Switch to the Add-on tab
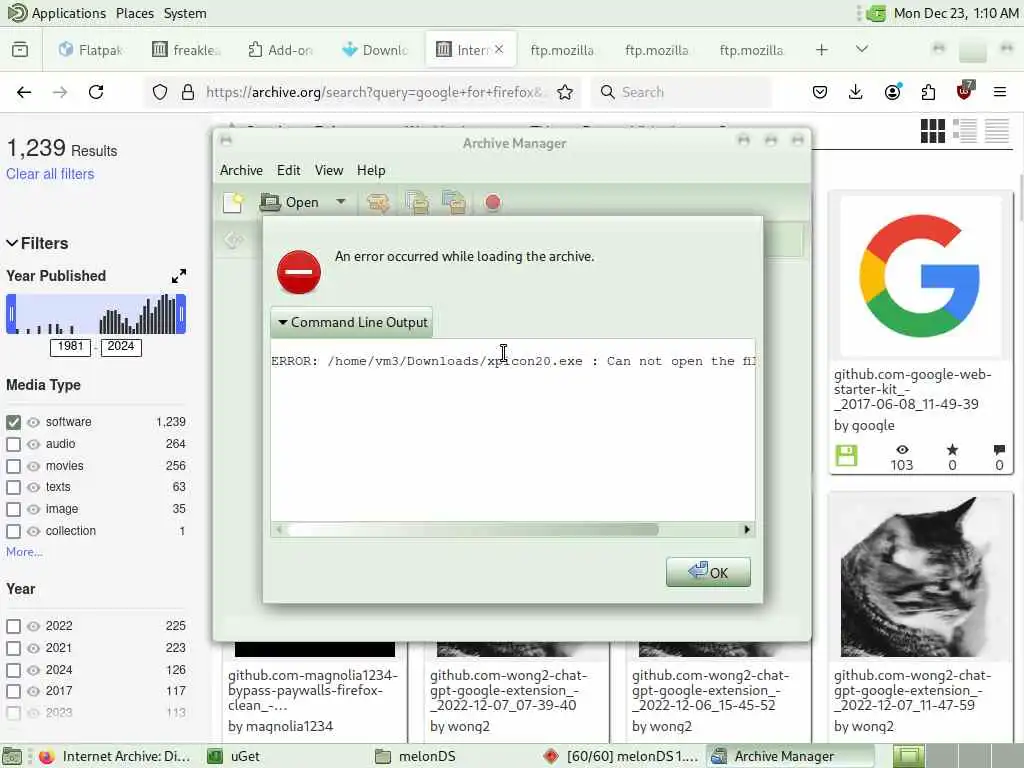 pos(281,50)
